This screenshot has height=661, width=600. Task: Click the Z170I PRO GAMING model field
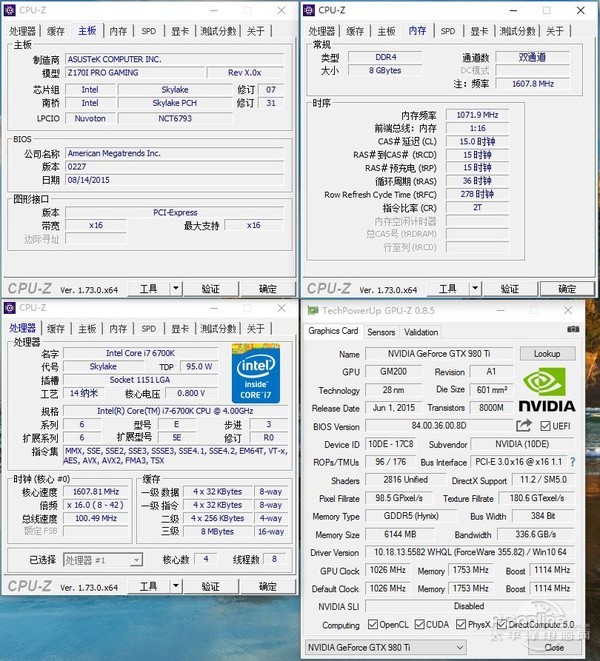tap(135, 73)
